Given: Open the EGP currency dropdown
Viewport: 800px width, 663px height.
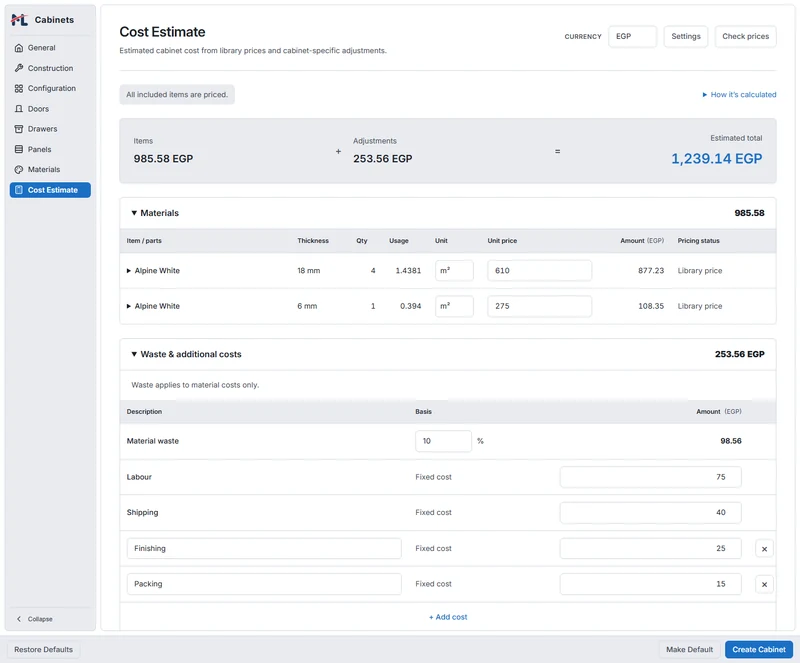Looking at the screenshot, I should pos(632,37).
